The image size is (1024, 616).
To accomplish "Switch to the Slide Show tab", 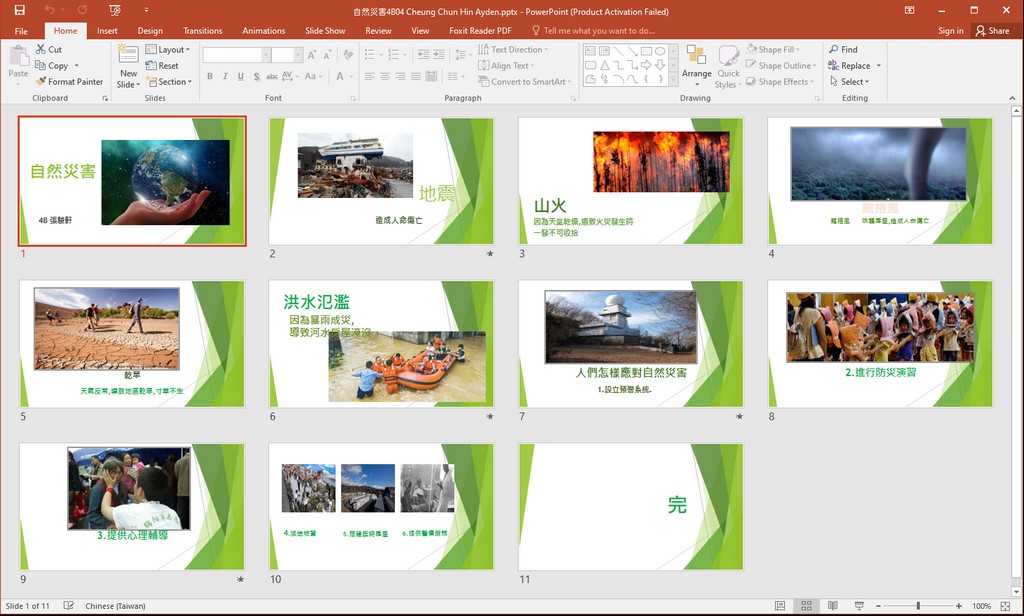I will 325,31.
